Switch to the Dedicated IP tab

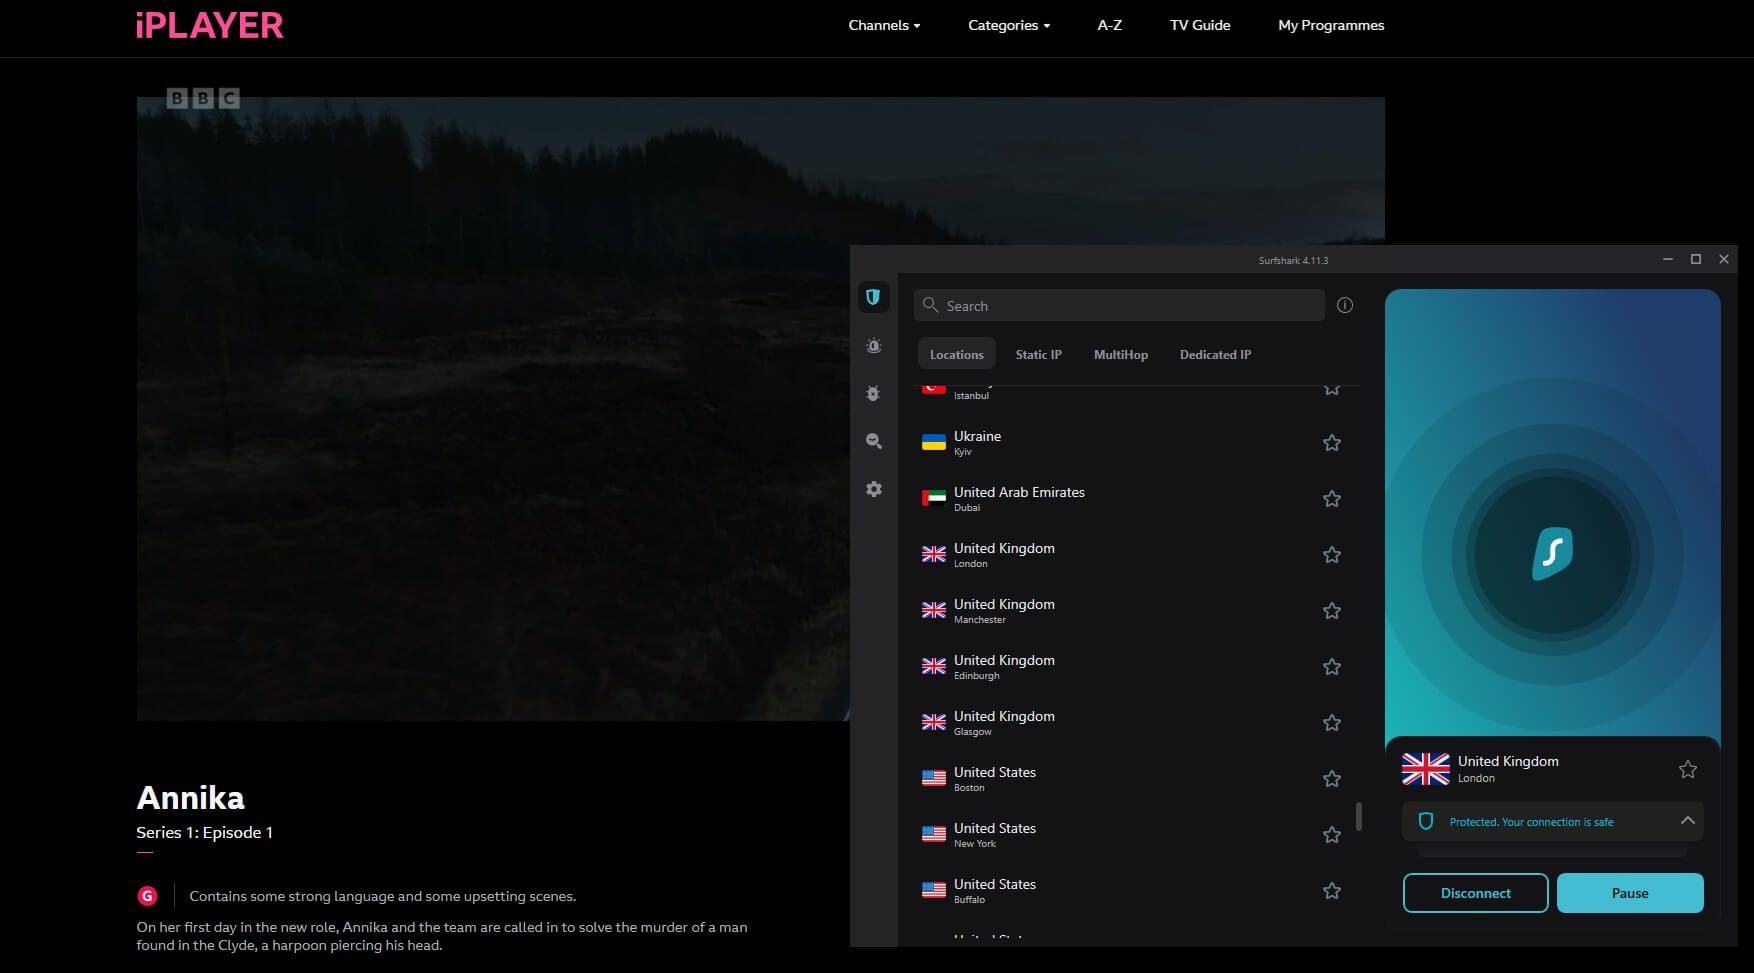click(1215, 354)
